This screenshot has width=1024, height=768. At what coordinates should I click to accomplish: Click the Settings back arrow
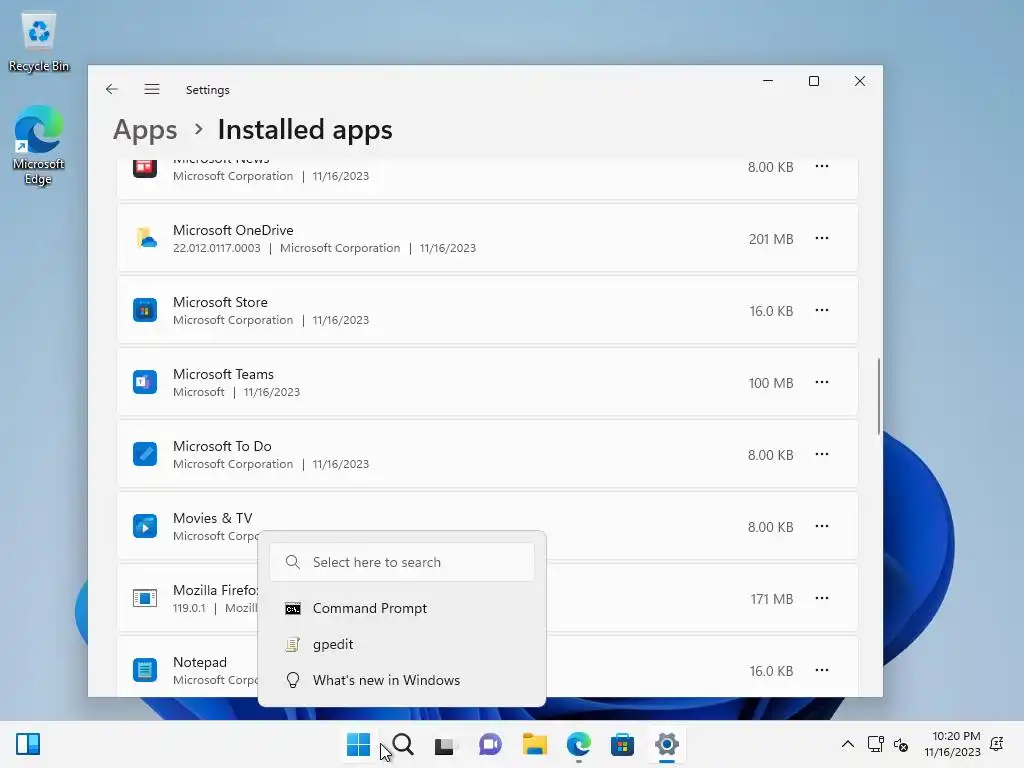[x=112, y=89]
